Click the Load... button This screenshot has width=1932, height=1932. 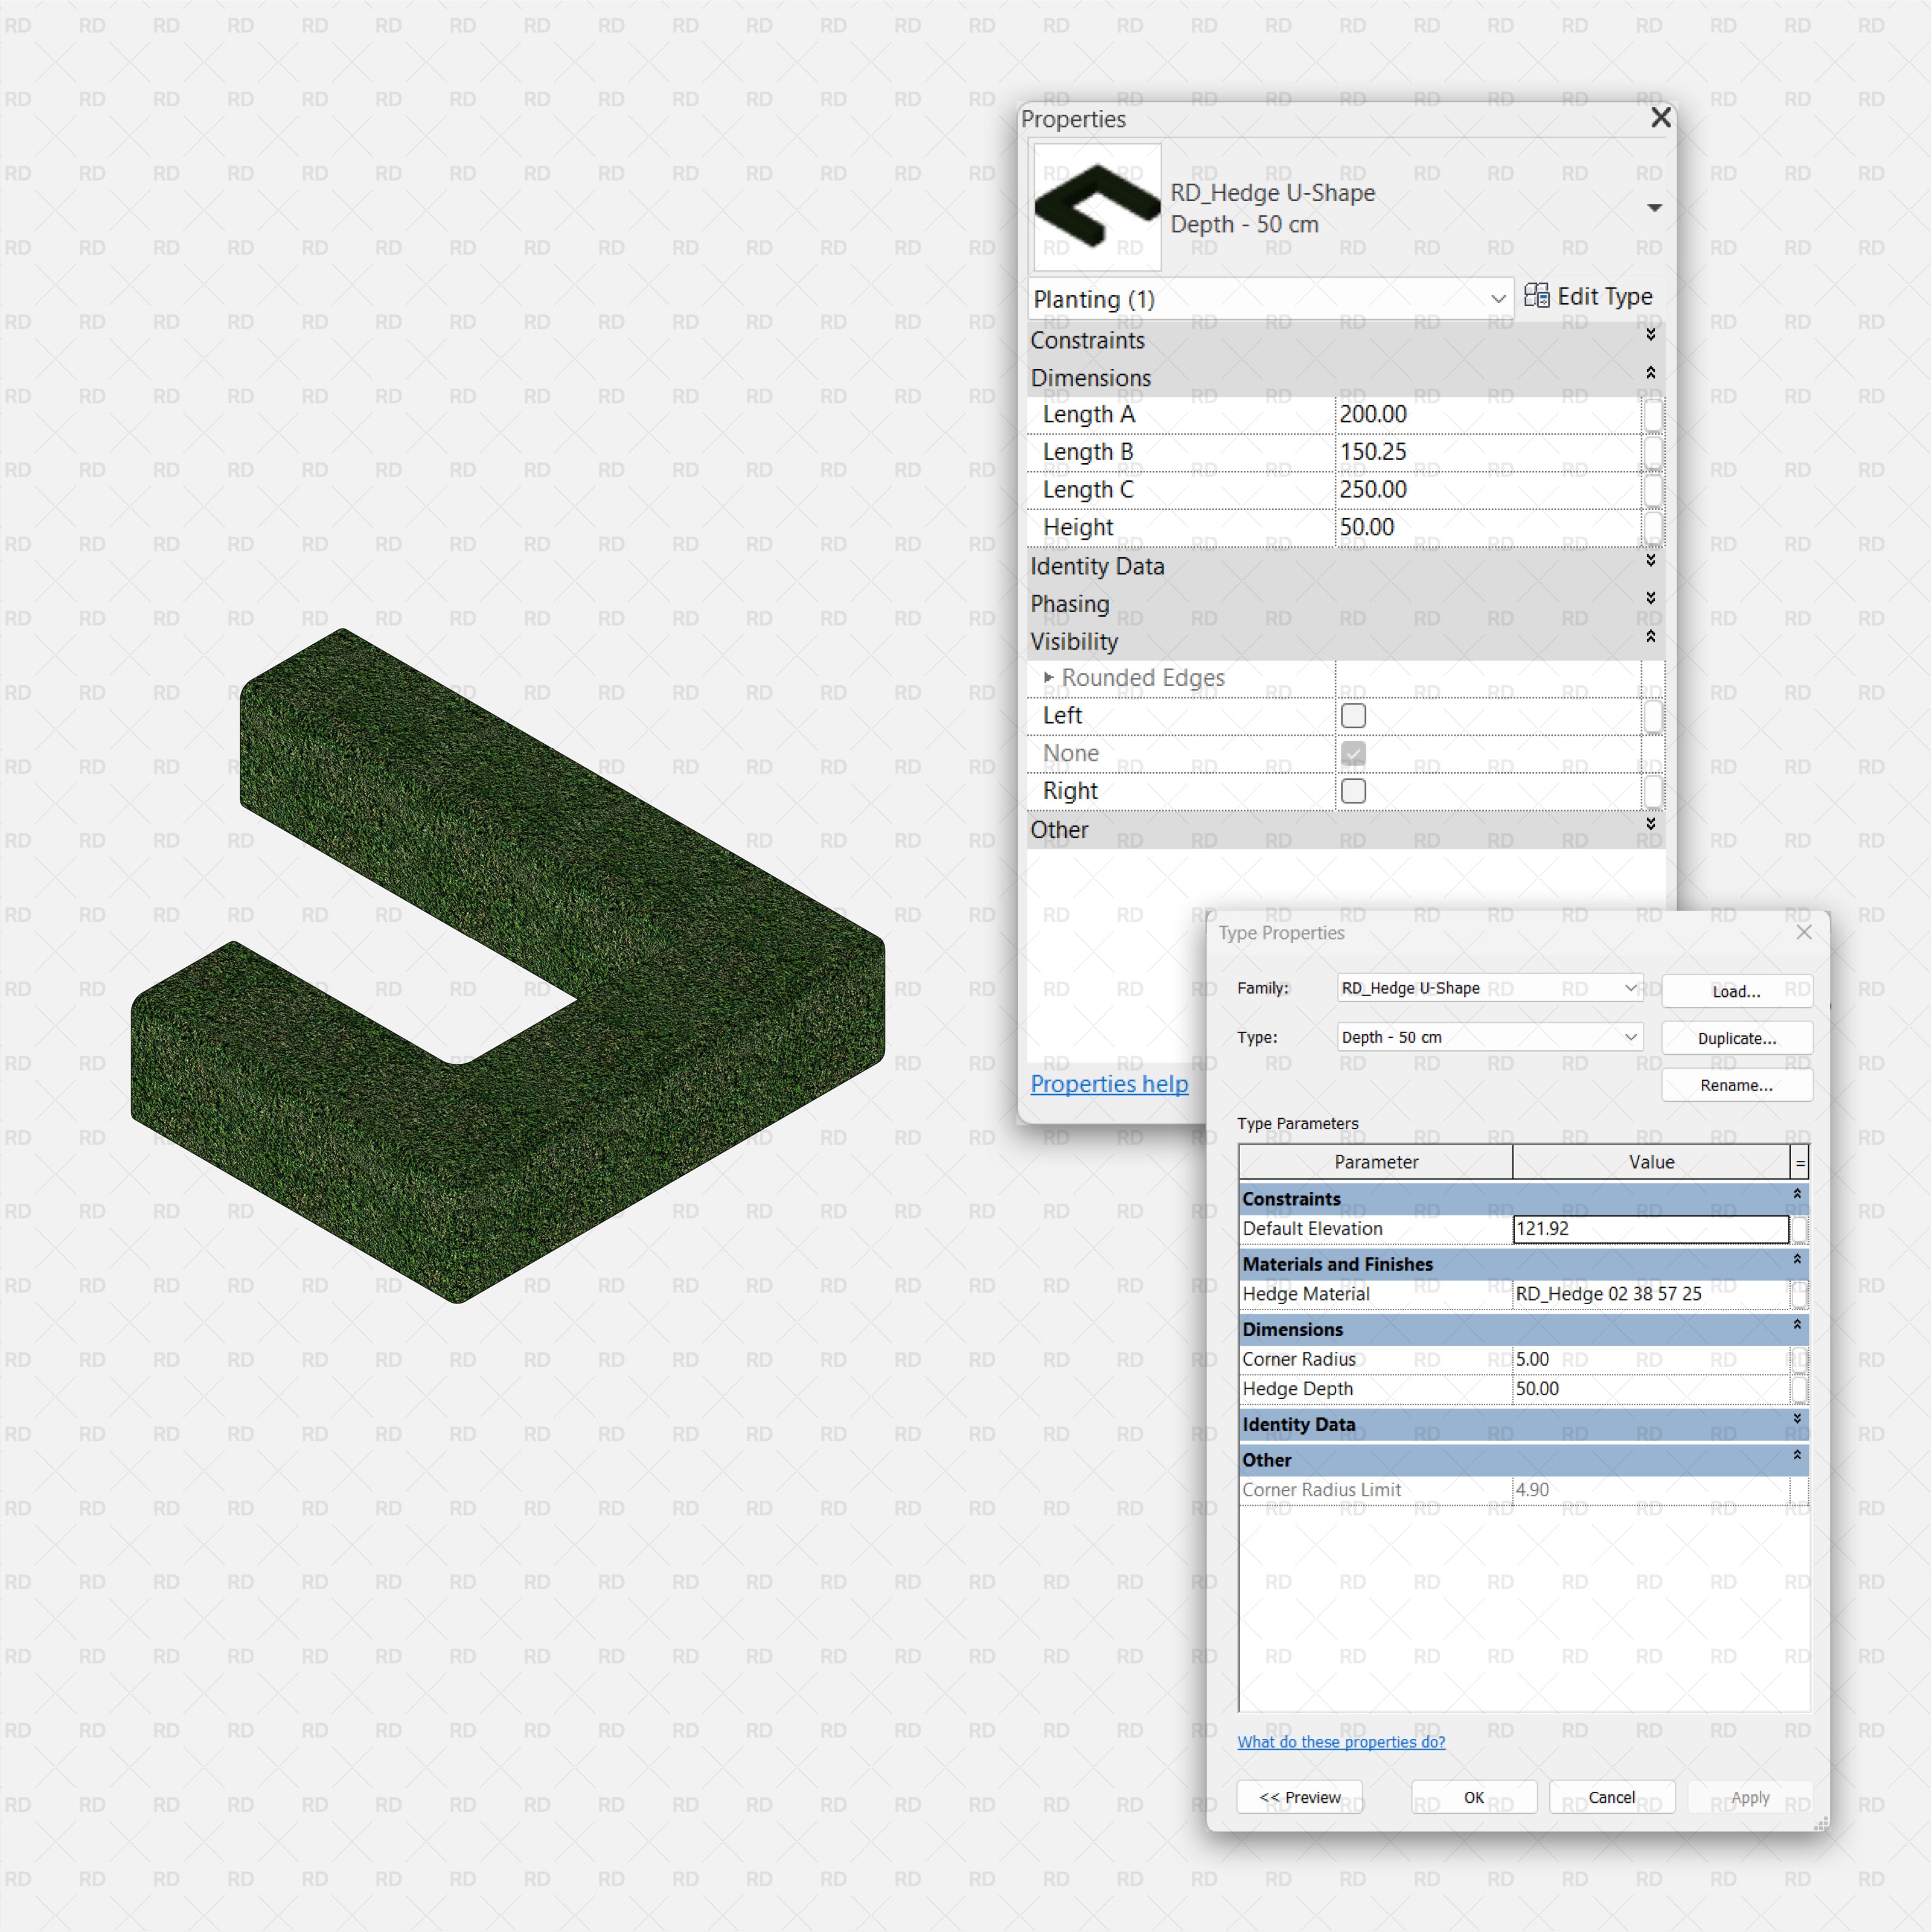point(1736,991)
